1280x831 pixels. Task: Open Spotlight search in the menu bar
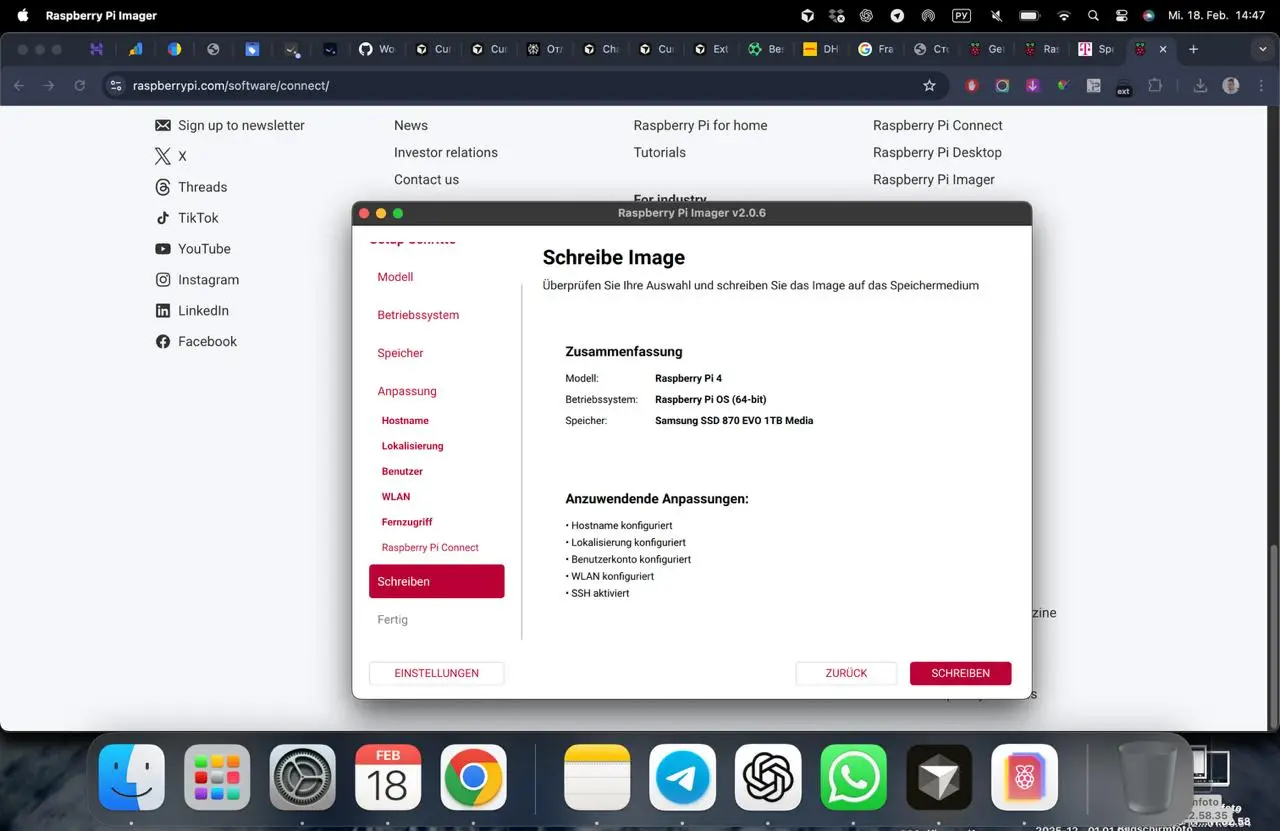pos(1093,15)
